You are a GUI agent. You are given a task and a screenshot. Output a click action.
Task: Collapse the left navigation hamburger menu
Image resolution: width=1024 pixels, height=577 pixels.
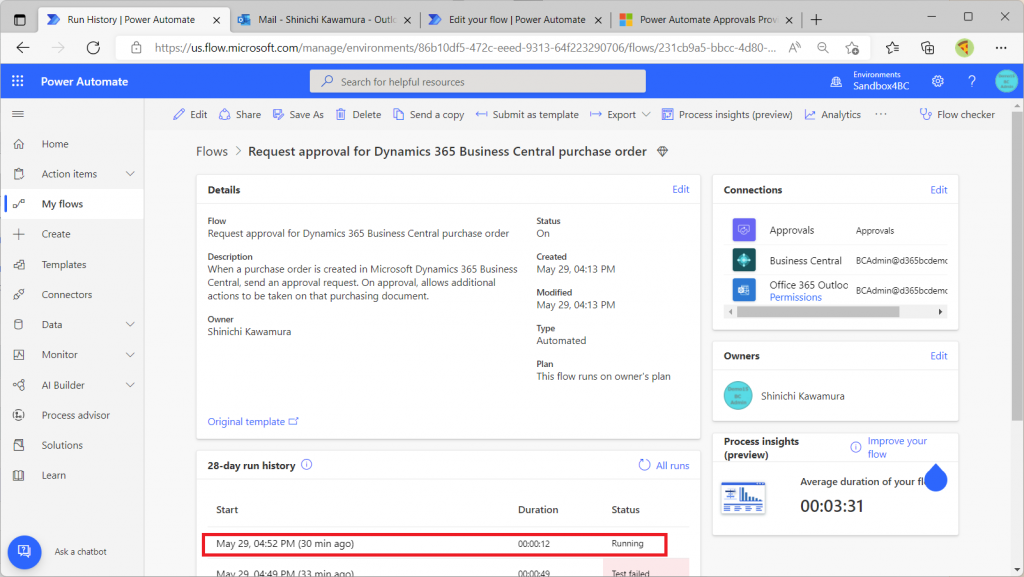(x=18, y=114)
